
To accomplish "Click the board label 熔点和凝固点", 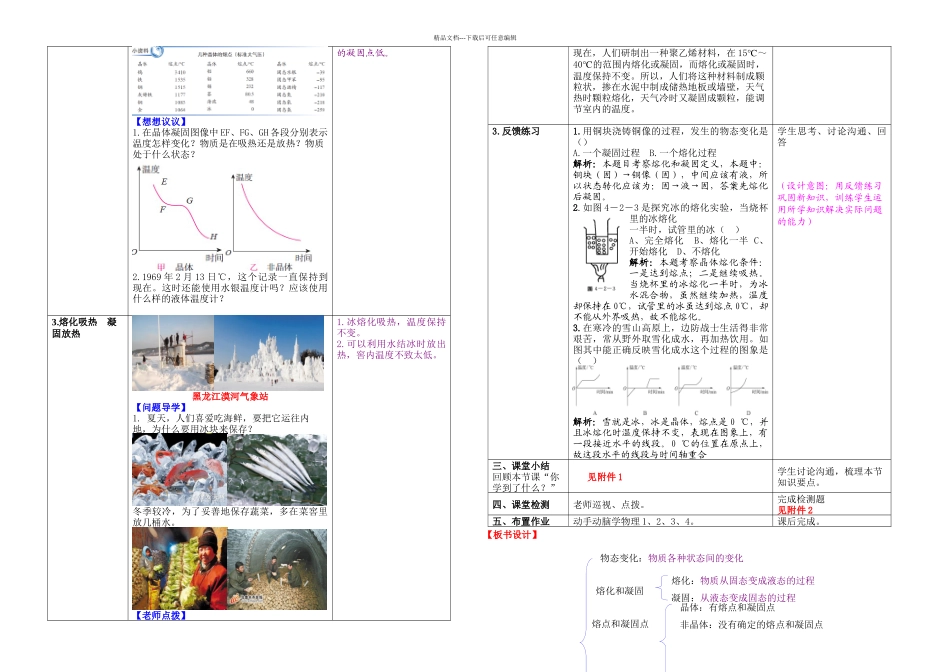I will coord(620,624).
